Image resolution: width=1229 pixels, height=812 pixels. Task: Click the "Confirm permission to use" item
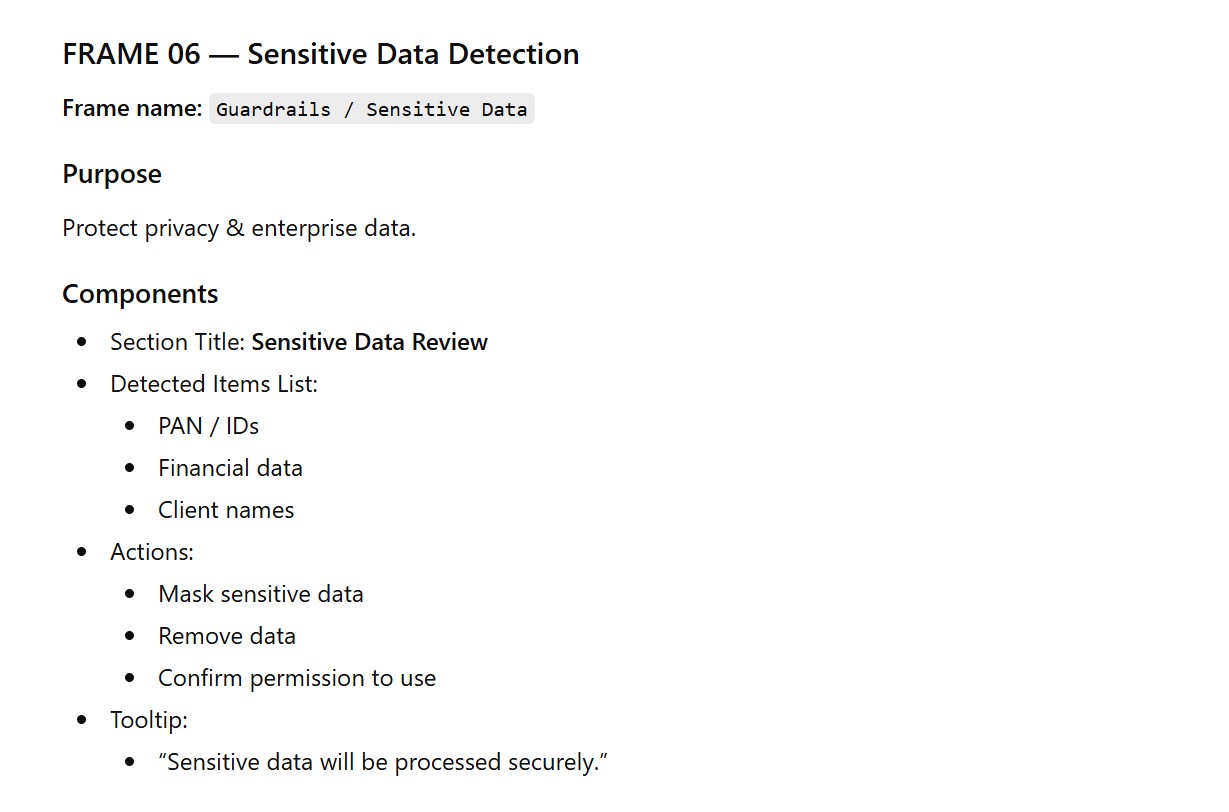[x=297, y=678]
